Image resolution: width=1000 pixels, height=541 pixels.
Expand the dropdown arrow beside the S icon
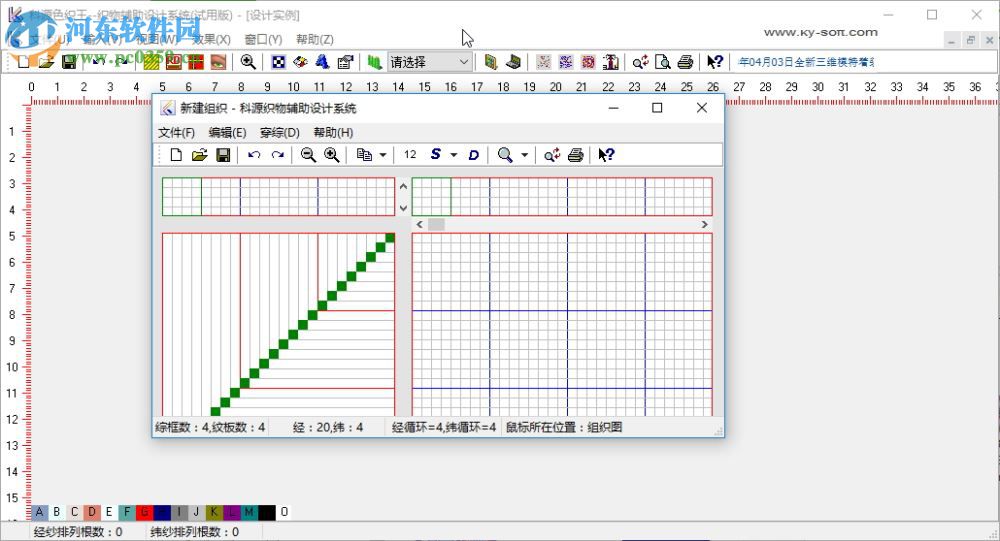tap(453, 155)
